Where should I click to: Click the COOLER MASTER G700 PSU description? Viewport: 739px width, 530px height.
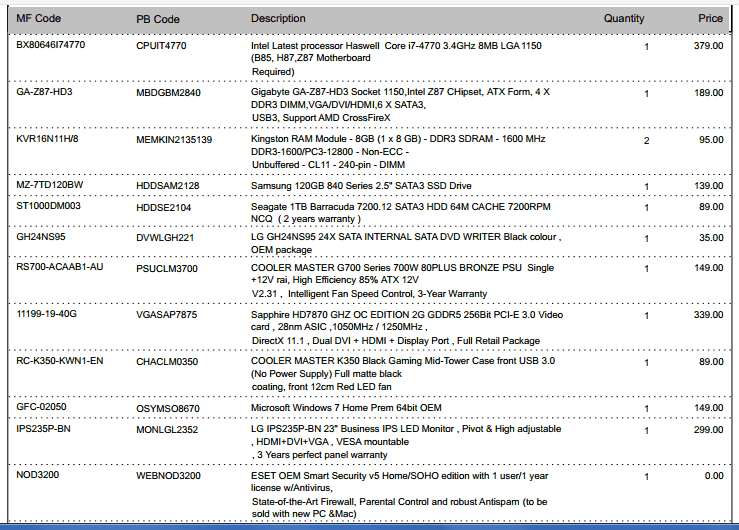(402, 281)
